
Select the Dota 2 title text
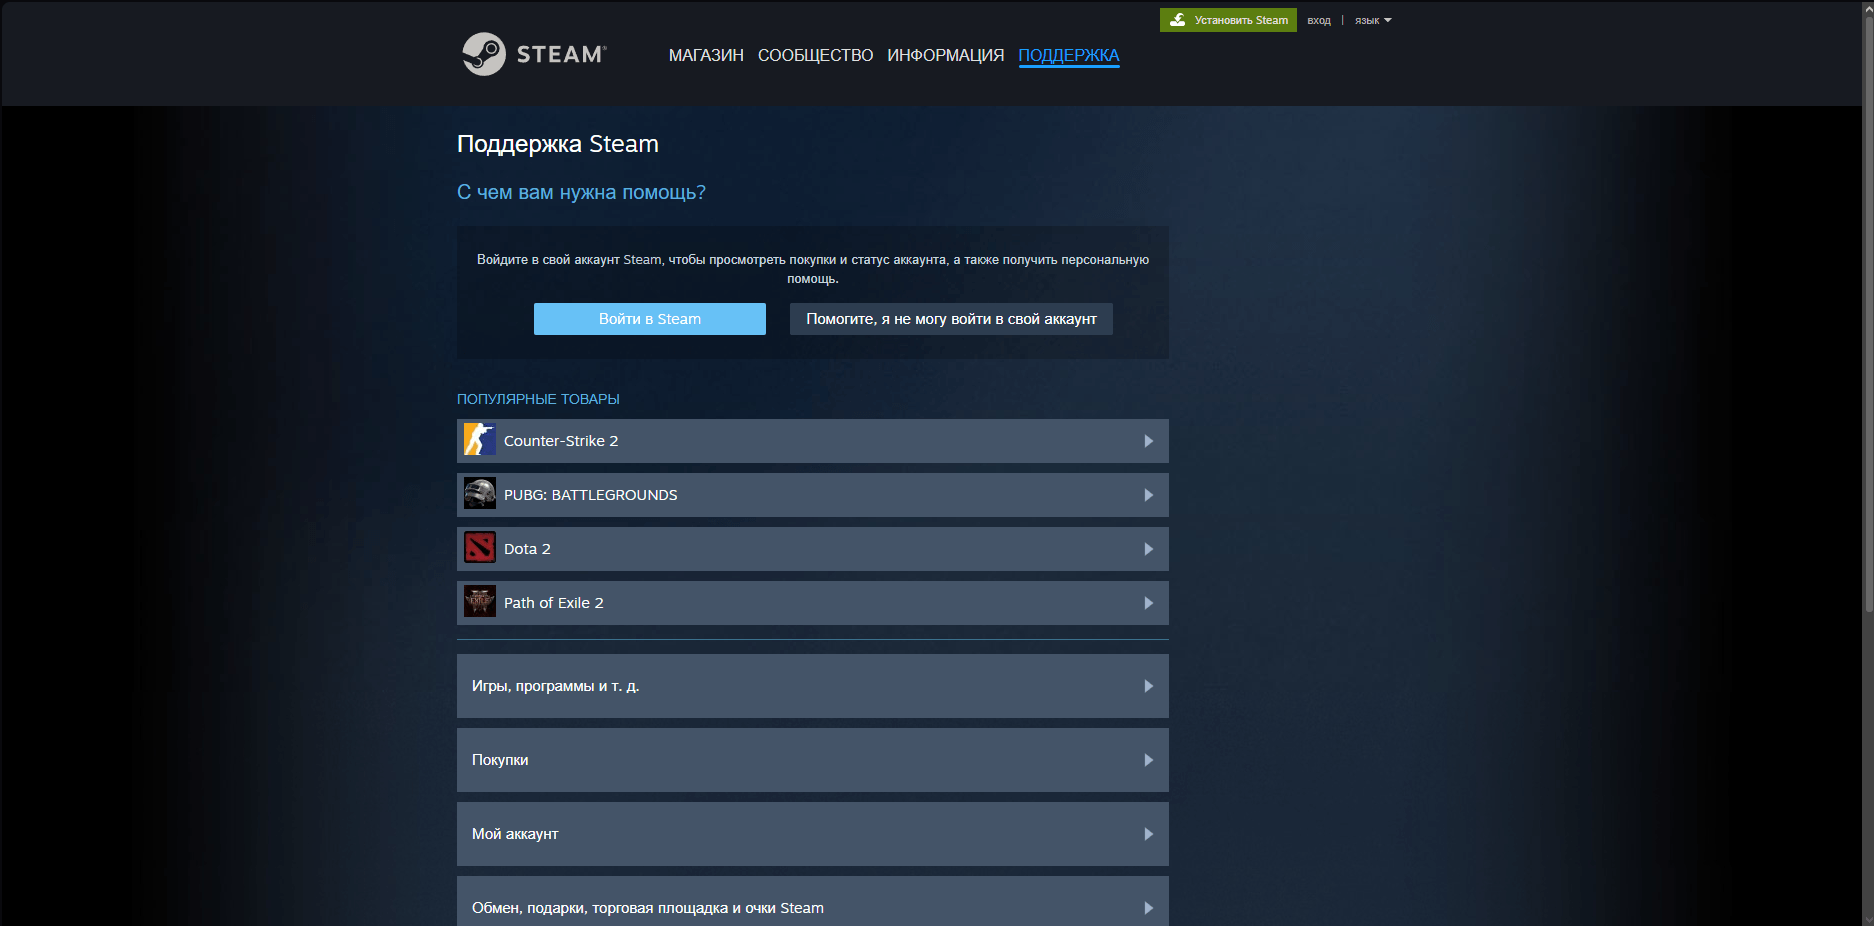tap(527, 549)
